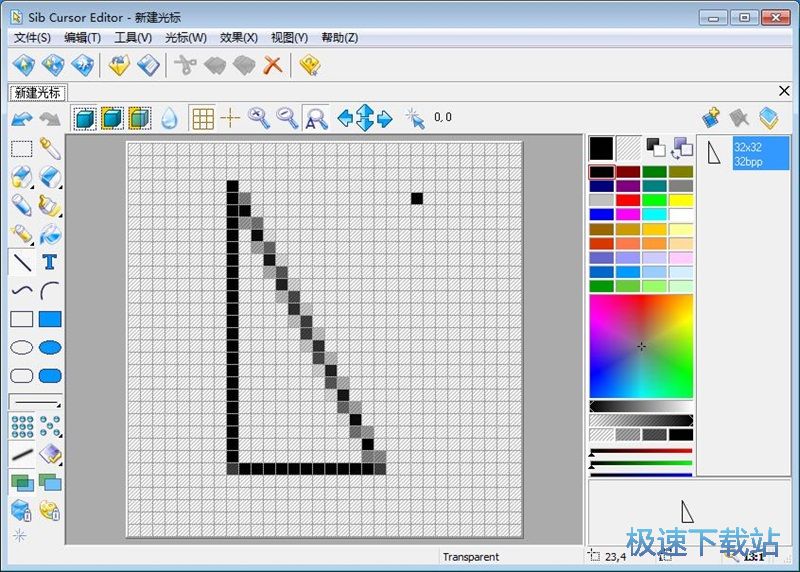Switch to the 新建光标 tab
The image size is (800, 572).
pyautogui.click(x=37, y=92)
